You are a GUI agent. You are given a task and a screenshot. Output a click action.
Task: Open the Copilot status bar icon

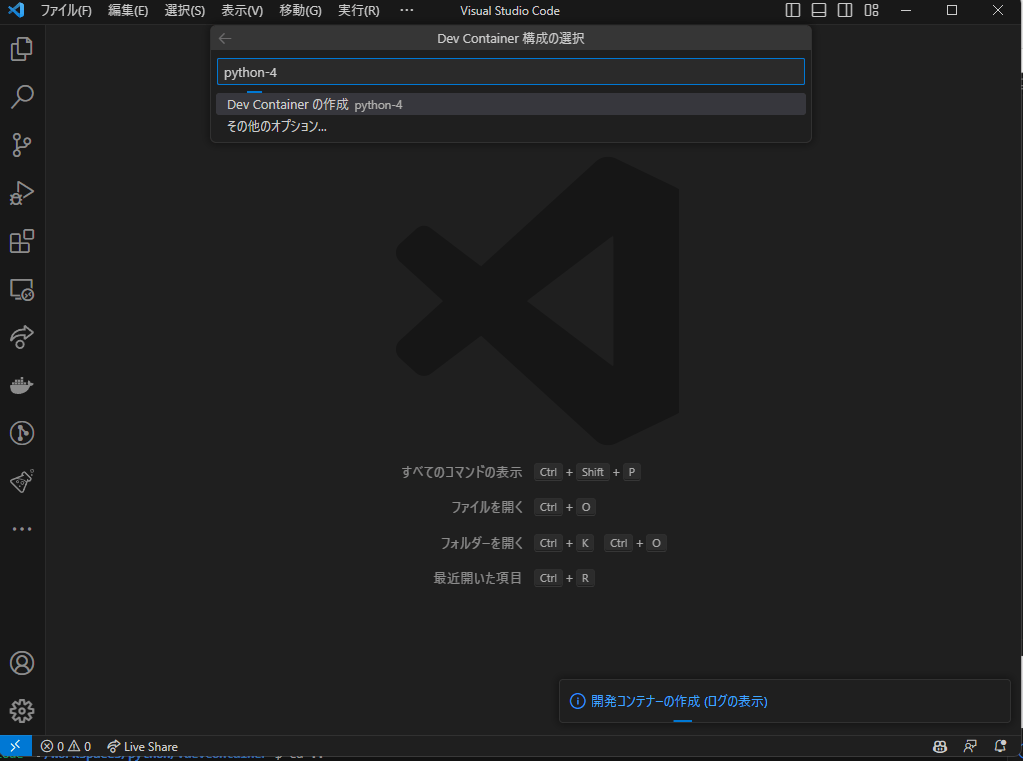[x=939, y=746]
